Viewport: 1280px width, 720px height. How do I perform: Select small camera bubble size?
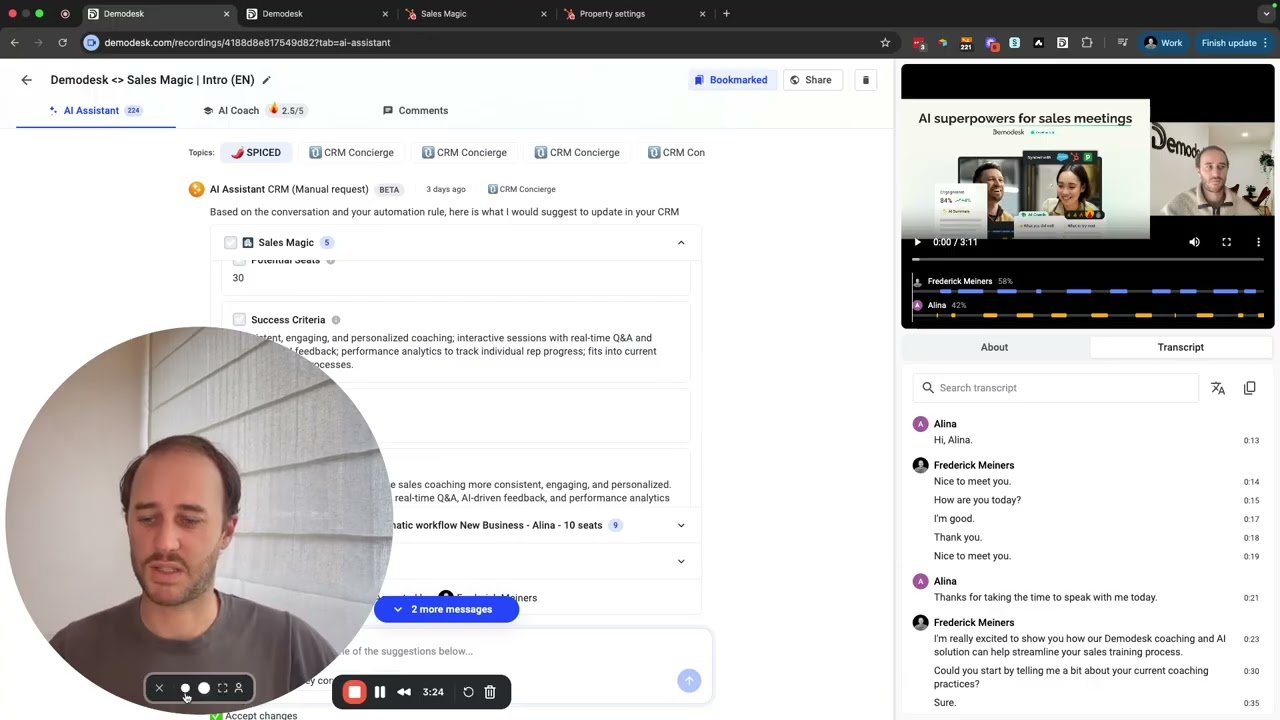pyautogui.click(x=185, y=688)
